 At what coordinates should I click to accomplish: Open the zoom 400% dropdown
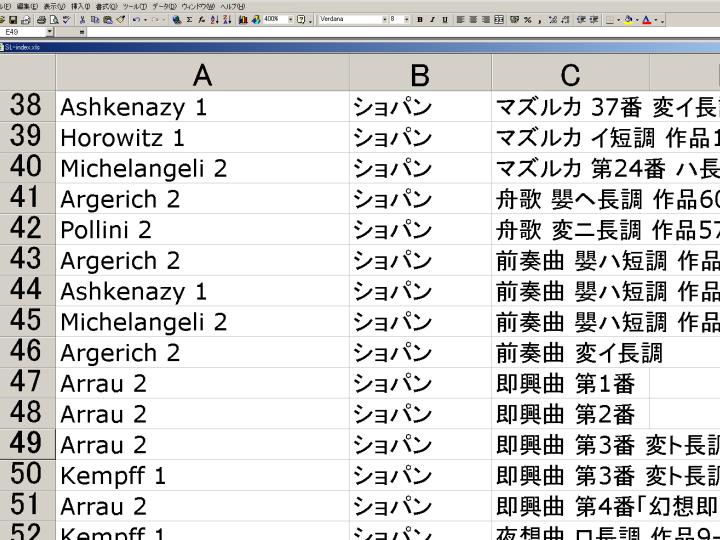(x=290, y=19)
